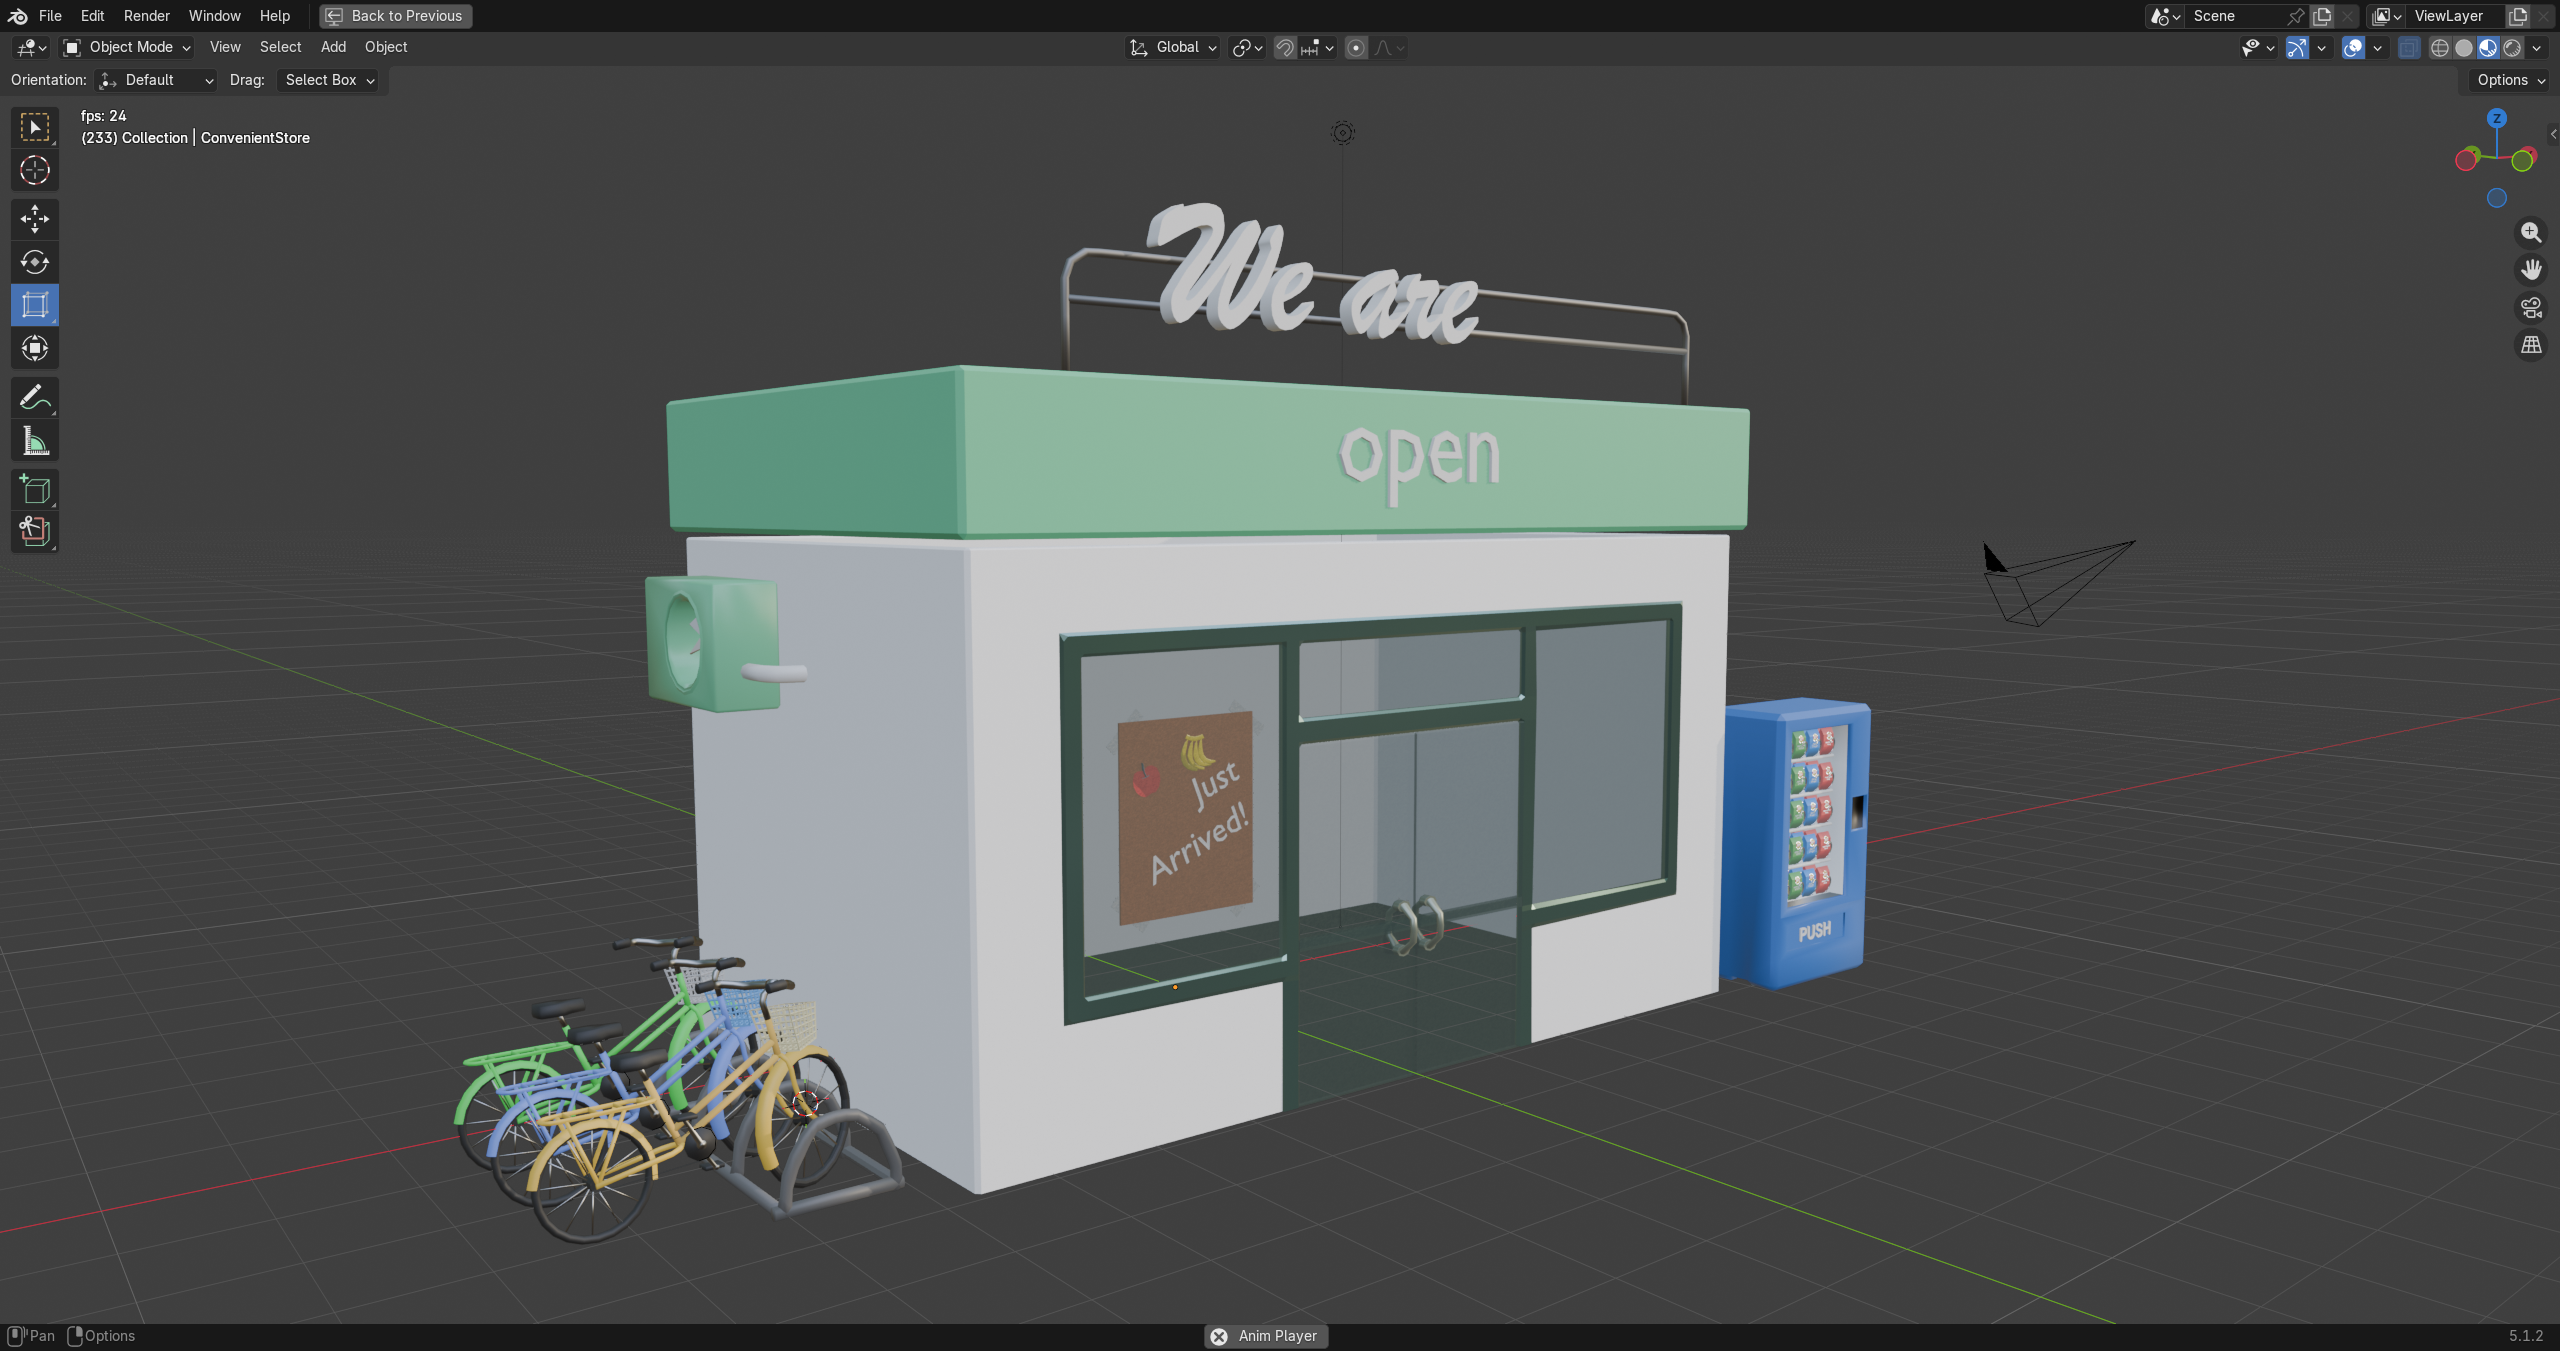Open the Add menu

[x=333, y=47]
